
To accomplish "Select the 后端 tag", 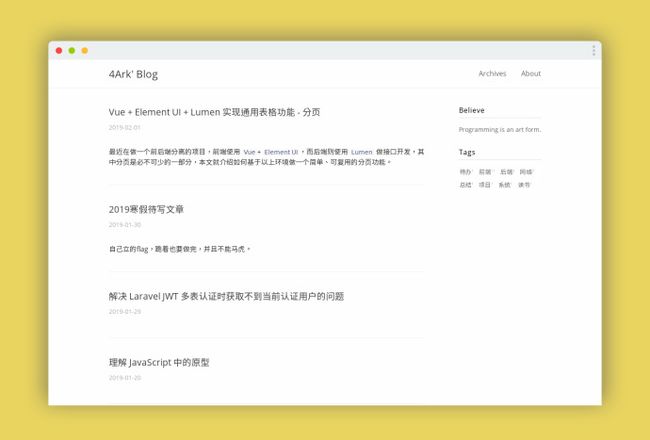I will pos(506,172).
